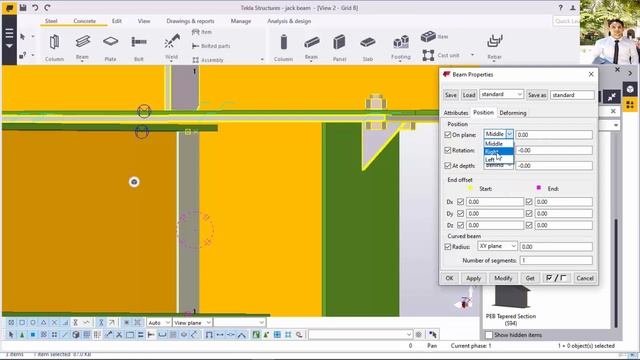Activate the Bolt tool
The height and width of the screenshot is (360, 640).
point(139,47)
